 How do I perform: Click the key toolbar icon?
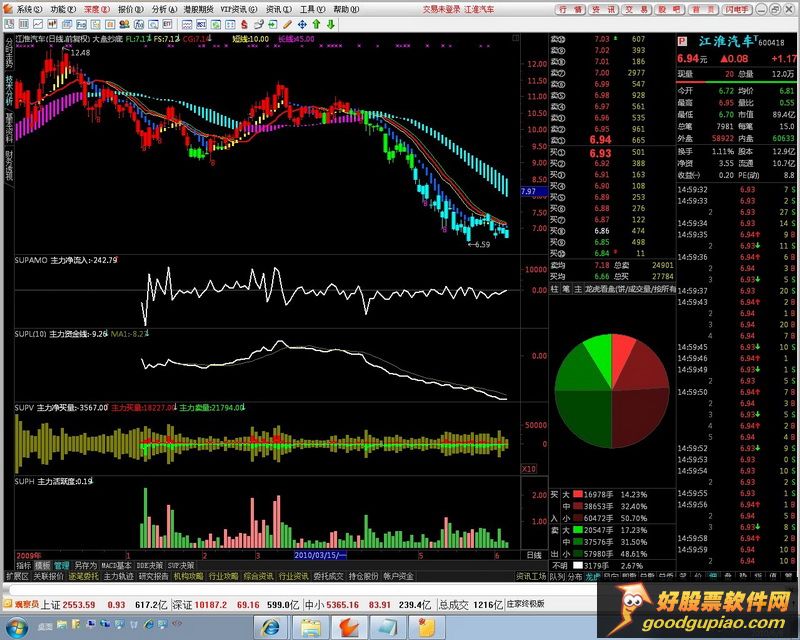click(x=259, y=24)
